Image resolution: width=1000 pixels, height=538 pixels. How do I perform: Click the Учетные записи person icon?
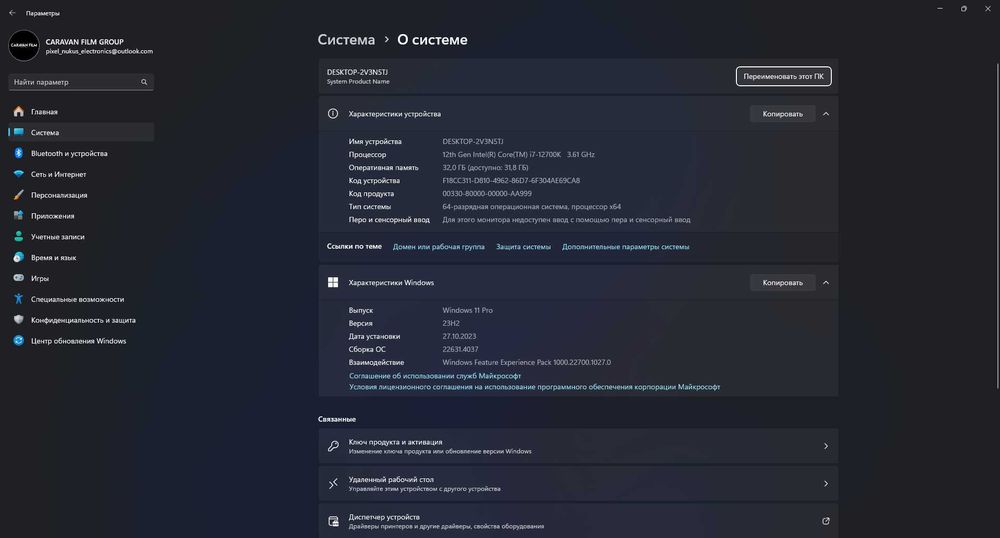(18, 236)
